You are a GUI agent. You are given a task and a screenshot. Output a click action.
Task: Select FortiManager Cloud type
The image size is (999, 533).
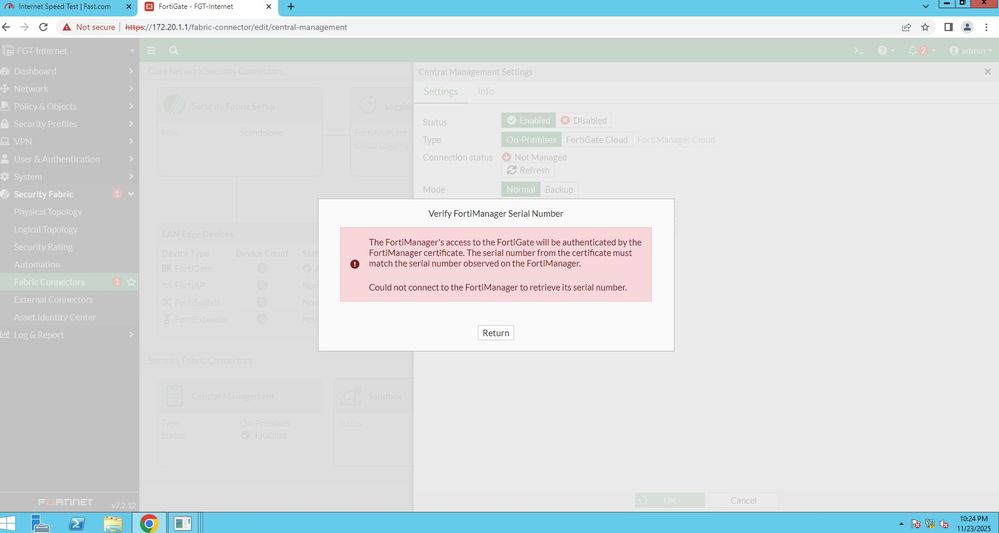click(x=676, y=139)
